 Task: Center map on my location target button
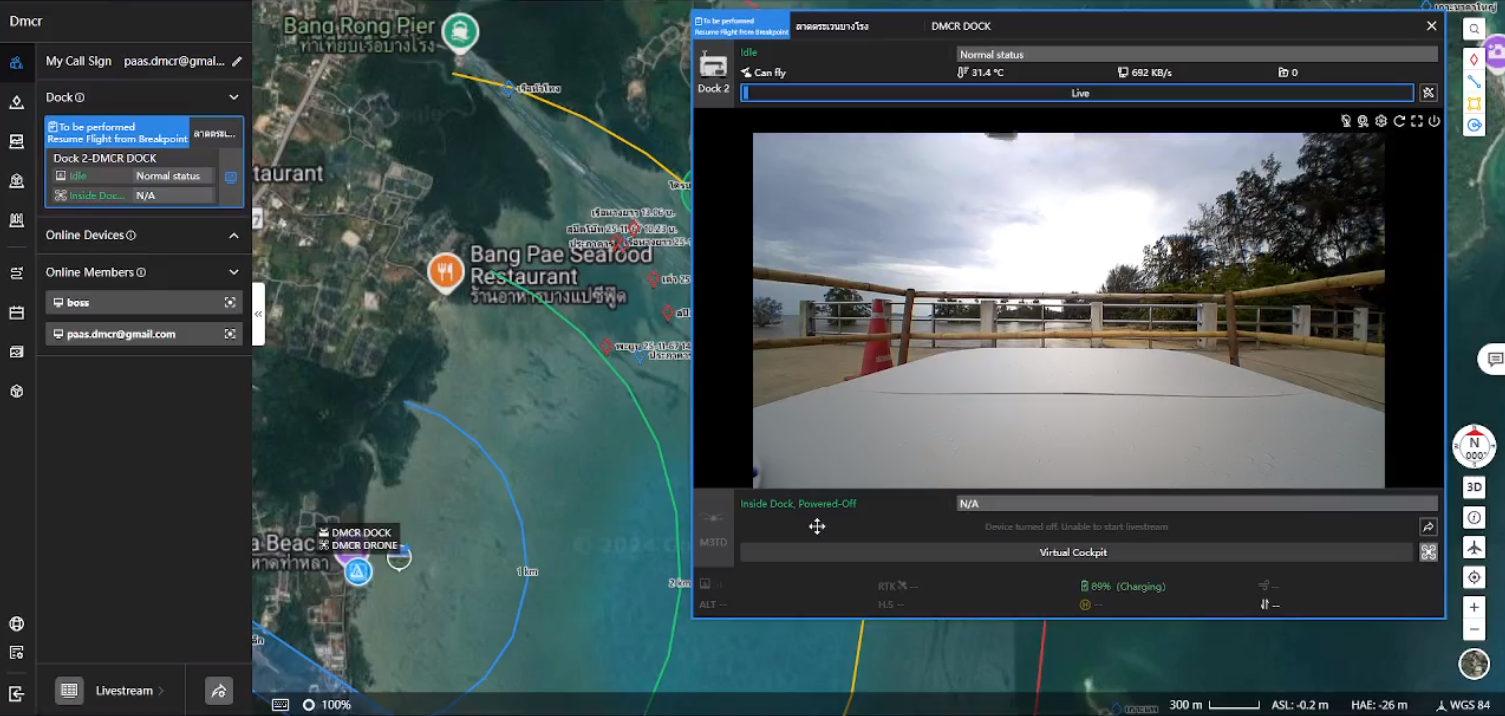click(1474, 578)
